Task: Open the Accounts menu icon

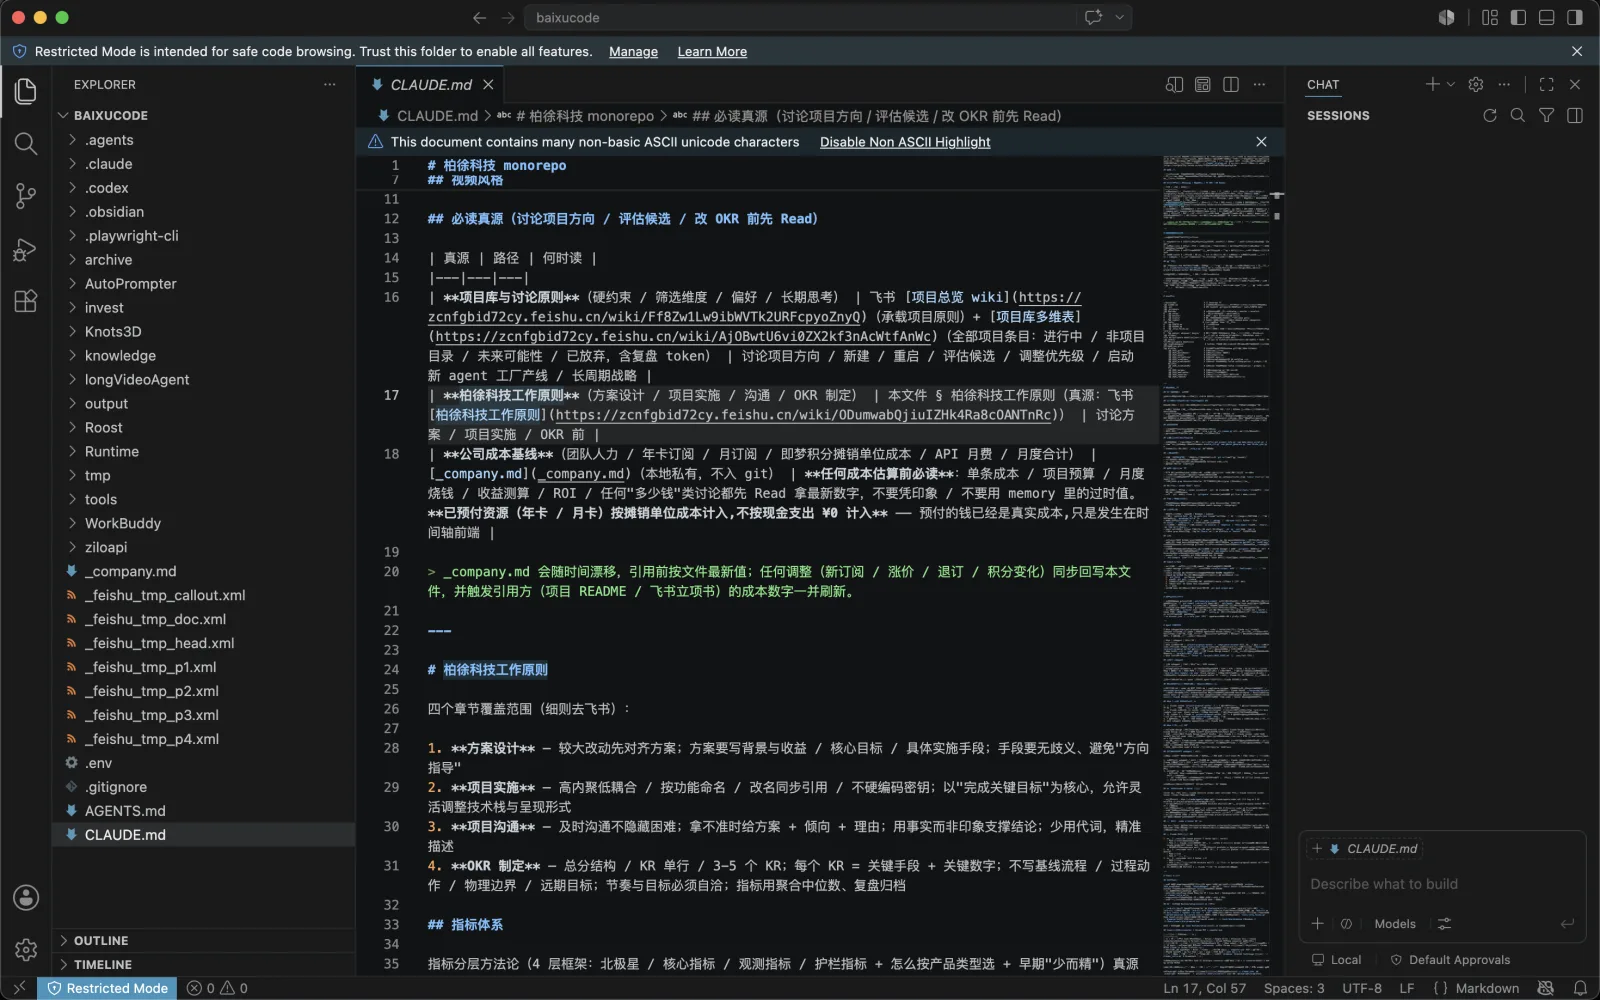Action: 26,898
